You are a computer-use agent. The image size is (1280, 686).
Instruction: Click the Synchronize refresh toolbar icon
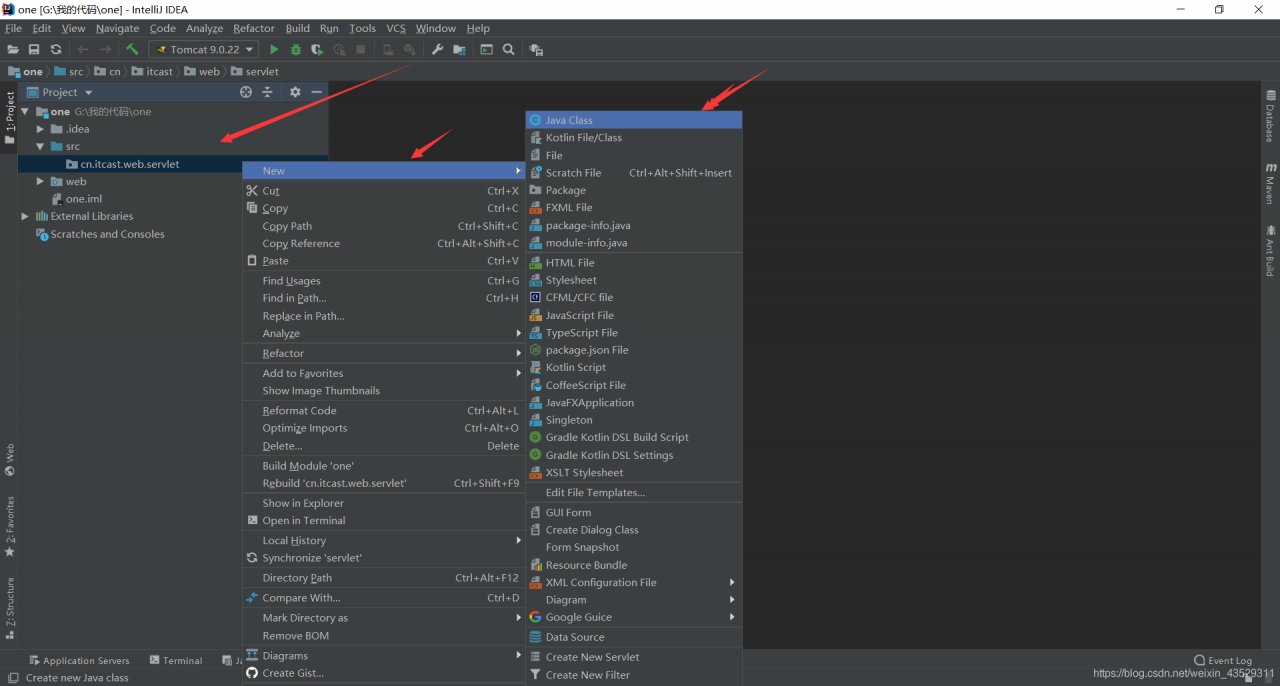coord(56,49)
